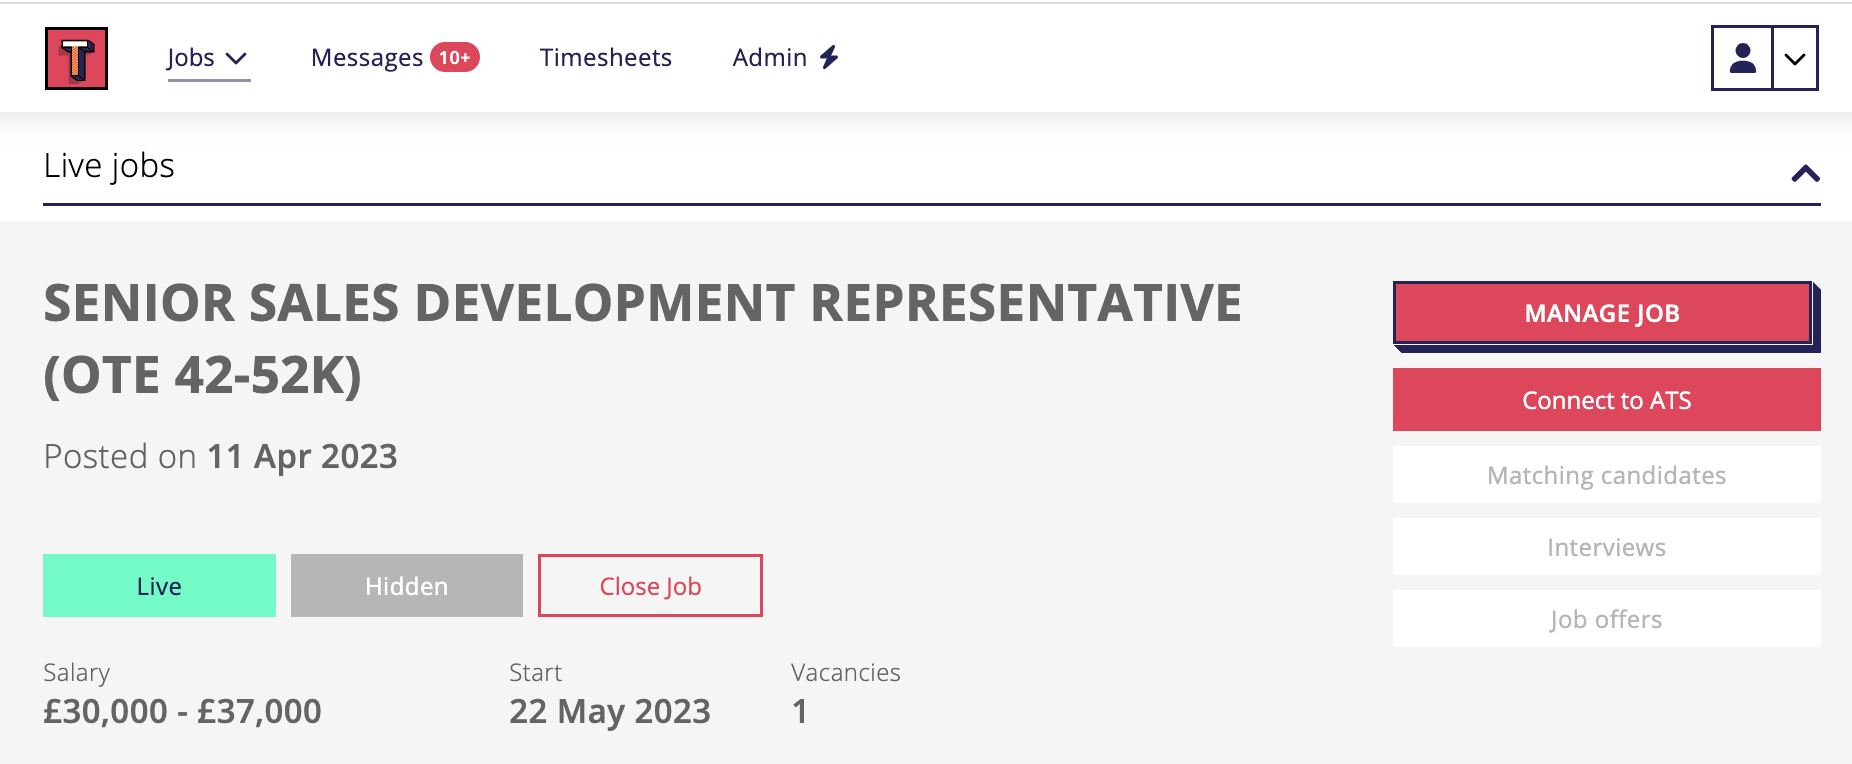Viewport: 1852px width, 764px height.
Task: Open the Messages page
Action: 367,58
